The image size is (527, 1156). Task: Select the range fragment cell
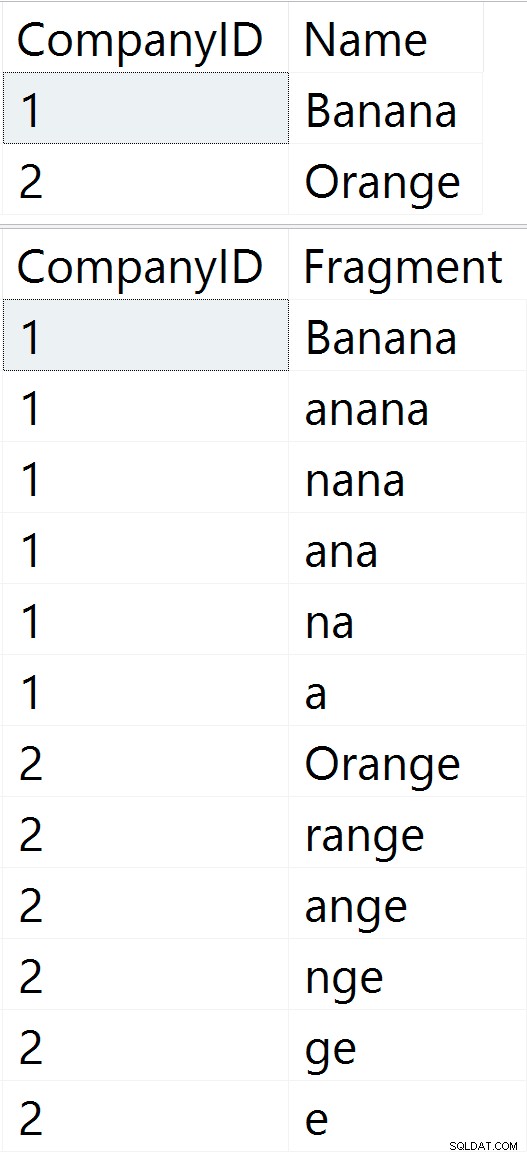click(x=408, y=832)
